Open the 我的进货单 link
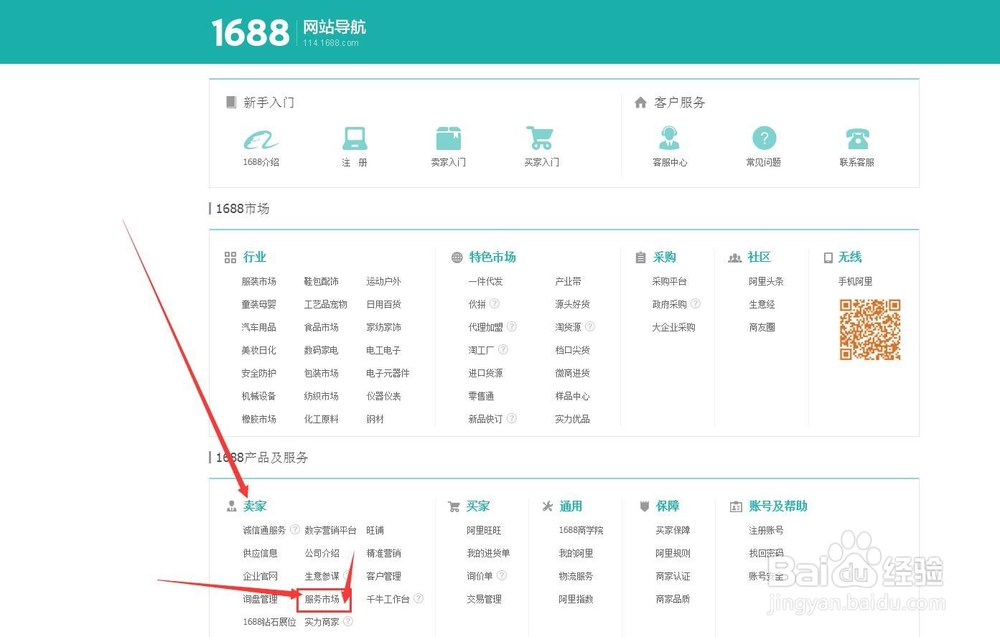Screen dimensions: 1000x637 (488, 553)
